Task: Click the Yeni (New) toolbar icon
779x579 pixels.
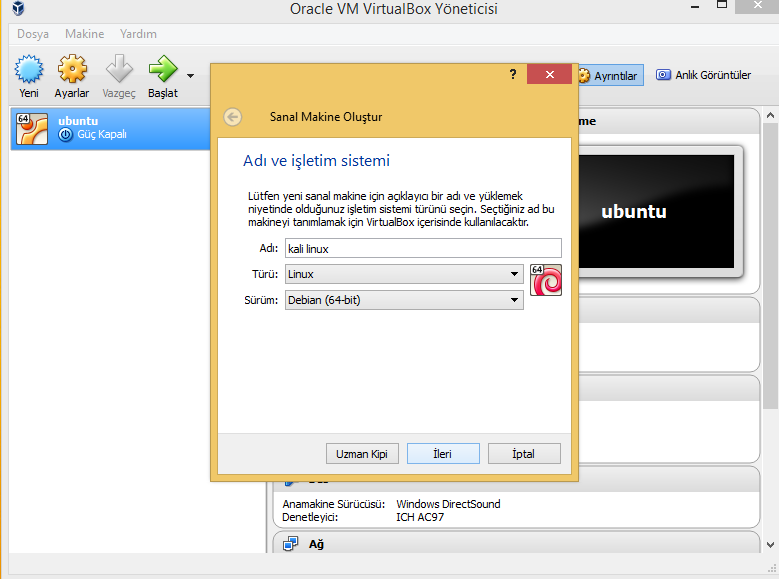Action: pyautogui.click(x=29, y=71)
